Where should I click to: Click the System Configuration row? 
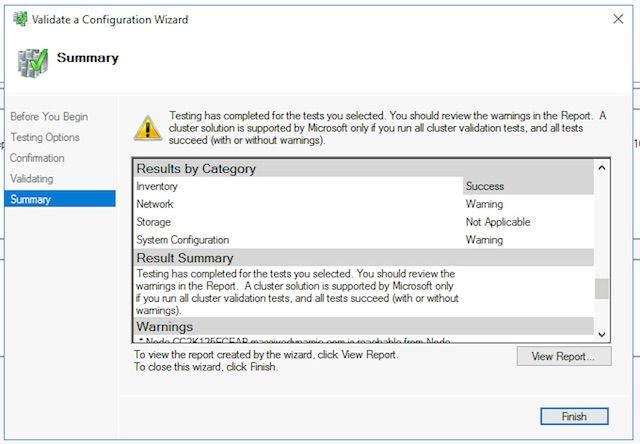point(300,240)
